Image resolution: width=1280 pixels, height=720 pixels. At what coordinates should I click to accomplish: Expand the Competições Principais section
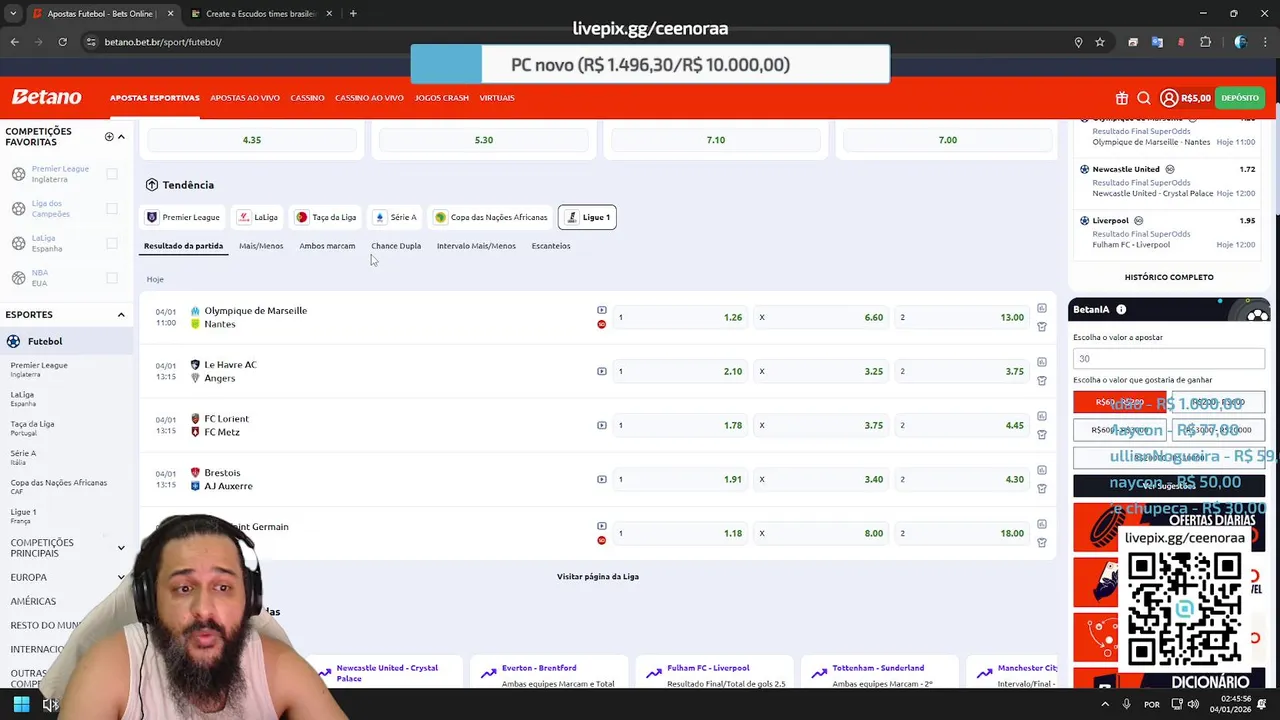point(121,548)
